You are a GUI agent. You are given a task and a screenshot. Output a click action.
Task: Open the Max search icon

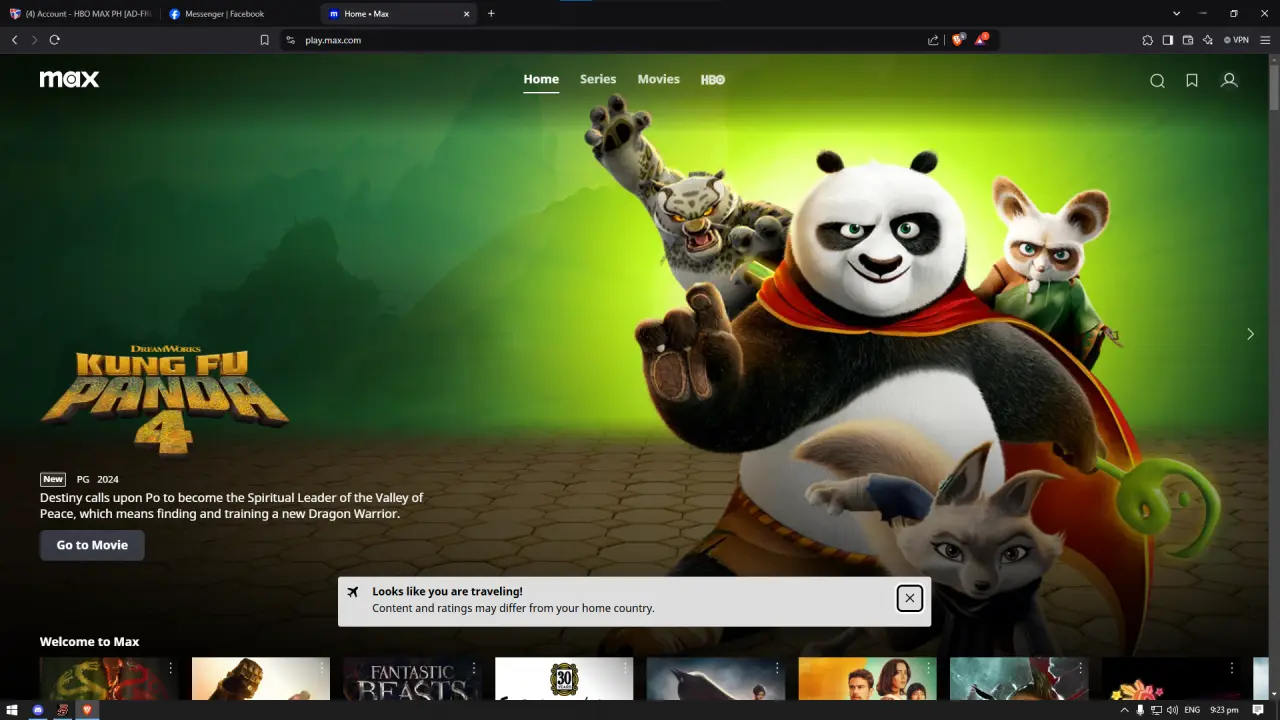[x=1157, y=81]
